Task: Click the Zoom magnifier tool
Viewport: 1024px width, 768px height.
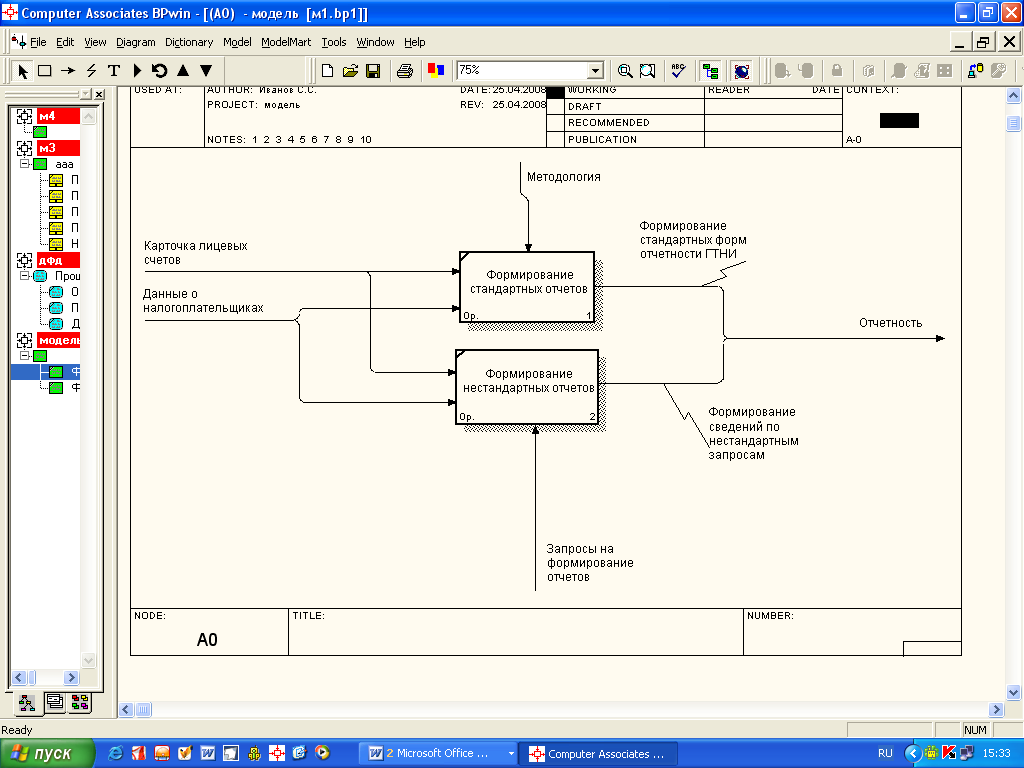Action: pyautogui.click(x=625, y=71)
